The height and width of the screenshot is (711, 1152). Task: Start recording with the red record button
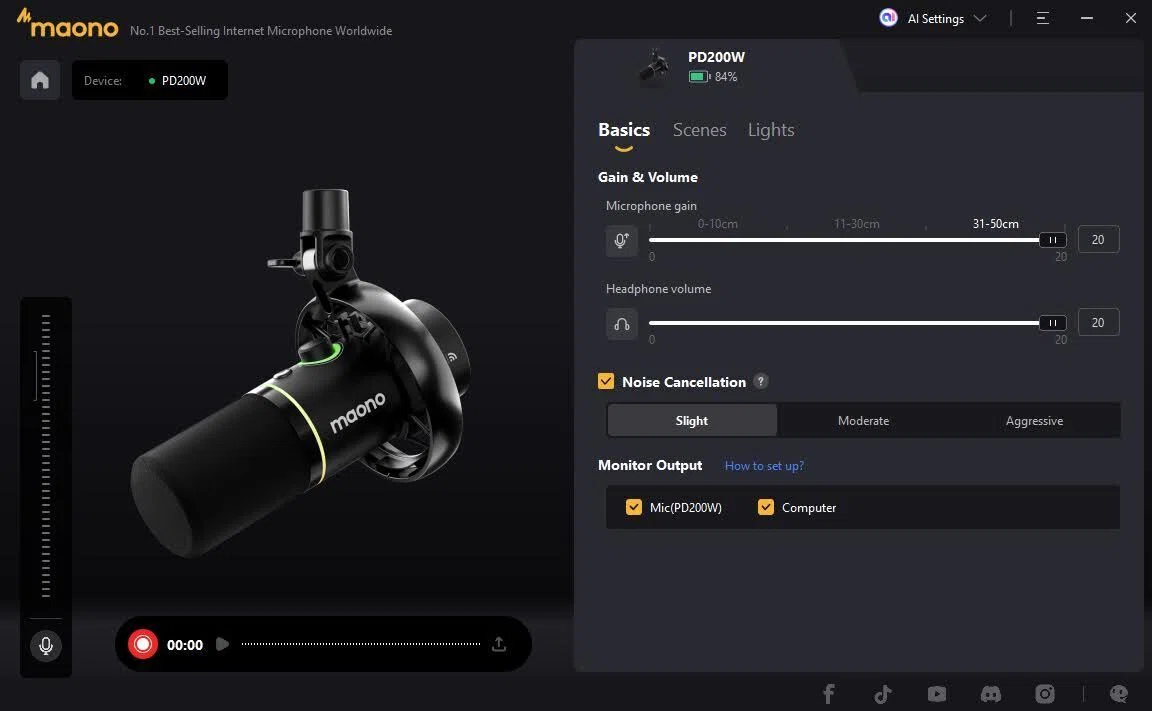(x=143, y=644)
